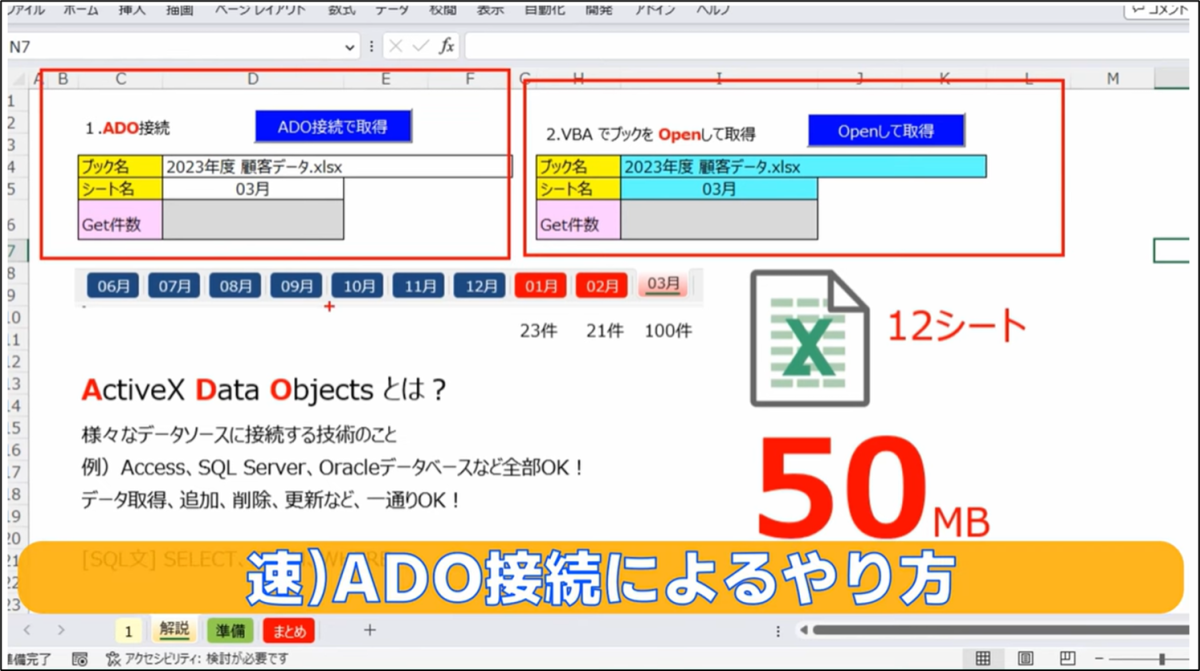1200x671 pixels.
Task: Select the まとめ sheet tab
Action: click(x=289, y=630)
